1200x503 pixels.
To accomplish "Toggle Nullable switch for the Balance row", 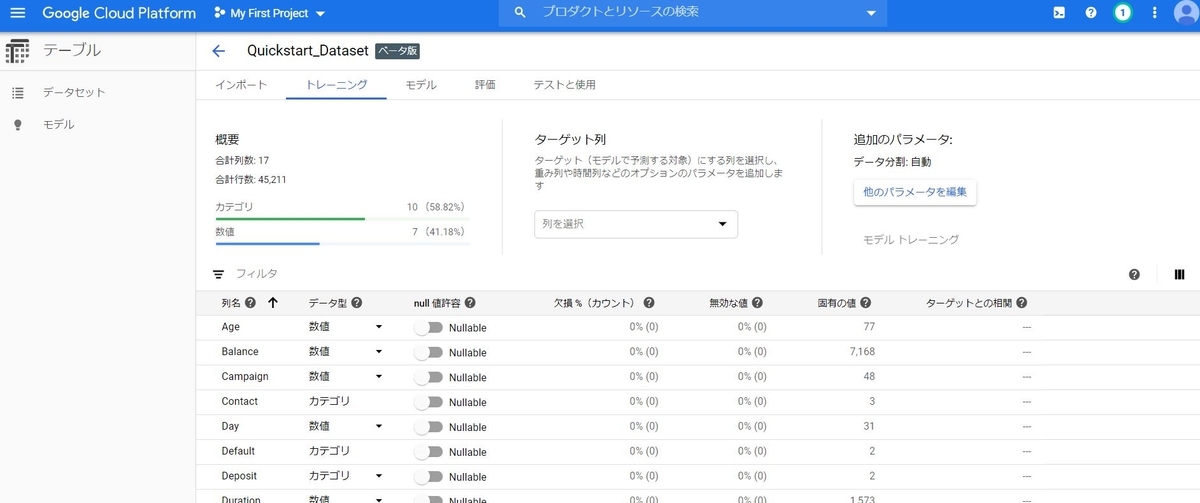I will point(429,352).
